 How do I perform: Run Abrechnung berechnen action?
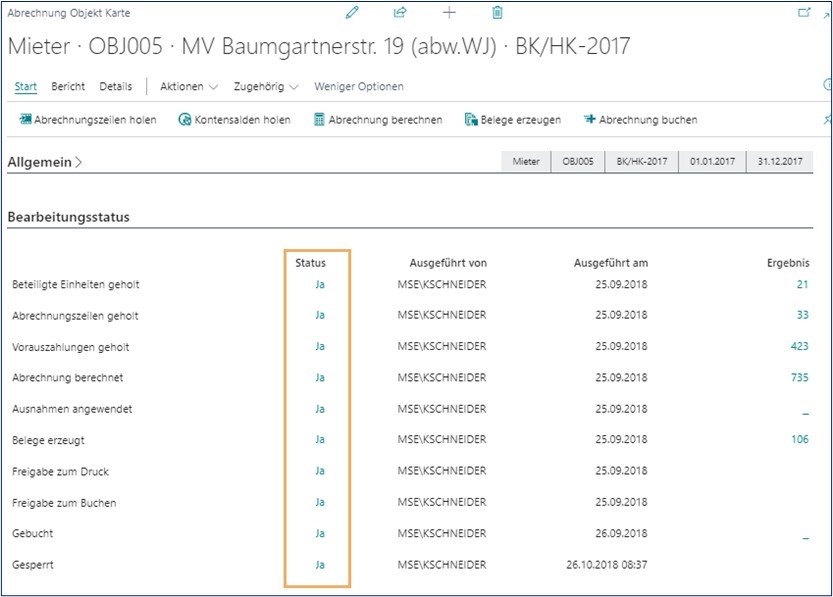point(377,120)
